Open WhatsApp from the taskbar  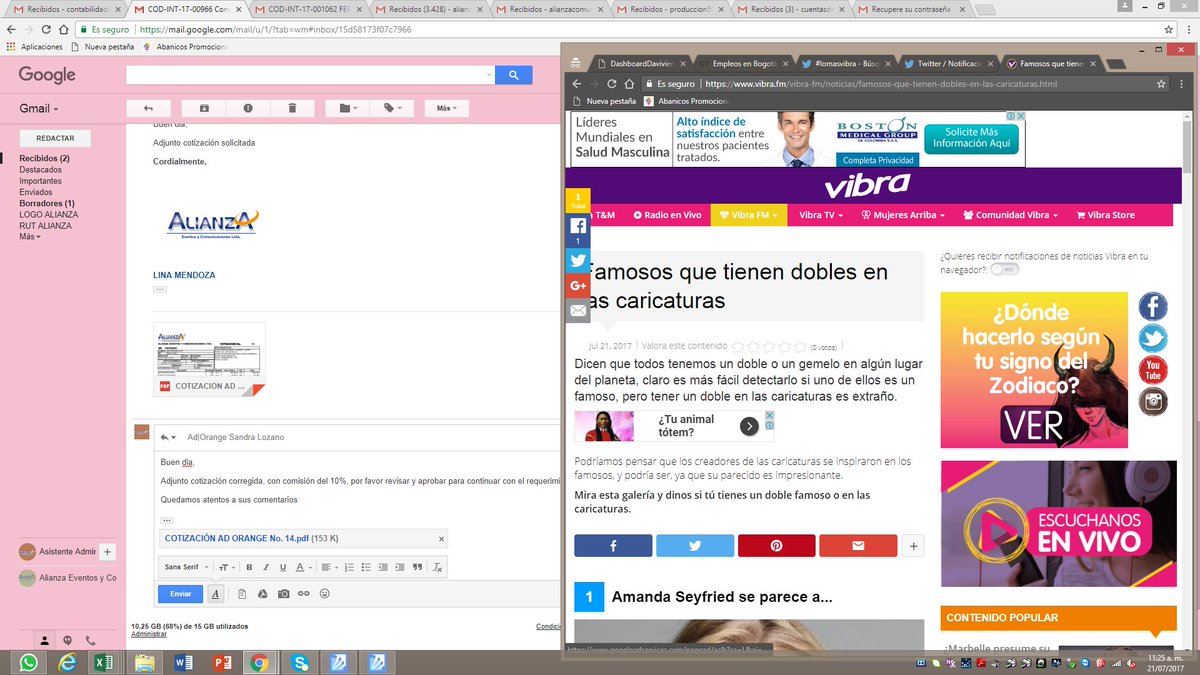point(29,662)
